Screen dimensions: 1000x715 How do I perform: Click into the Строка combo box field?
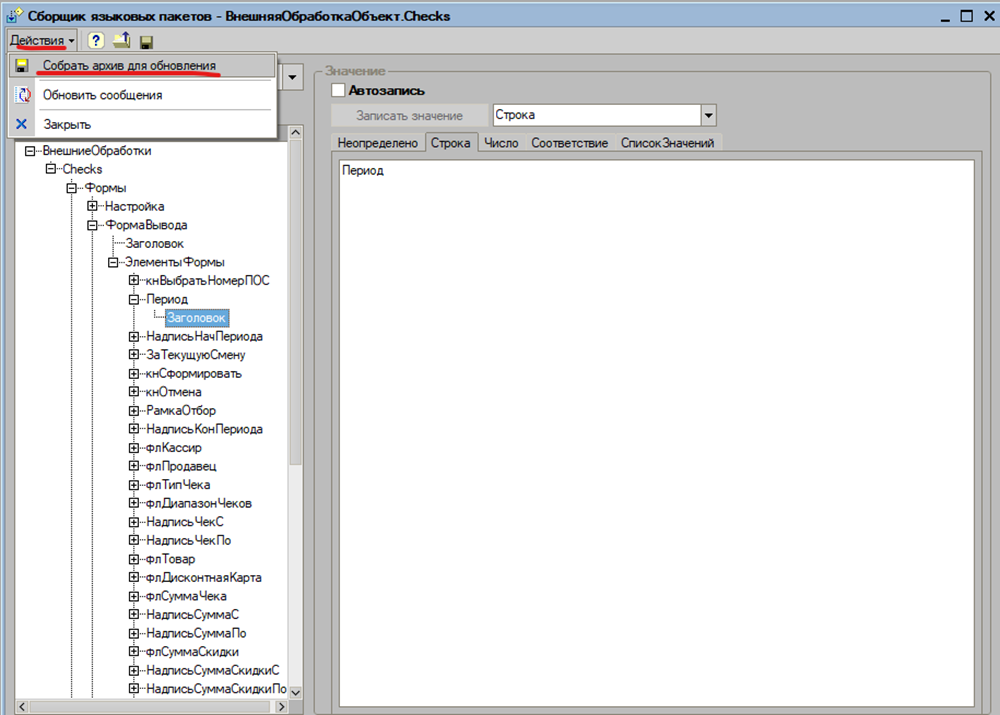597,115
